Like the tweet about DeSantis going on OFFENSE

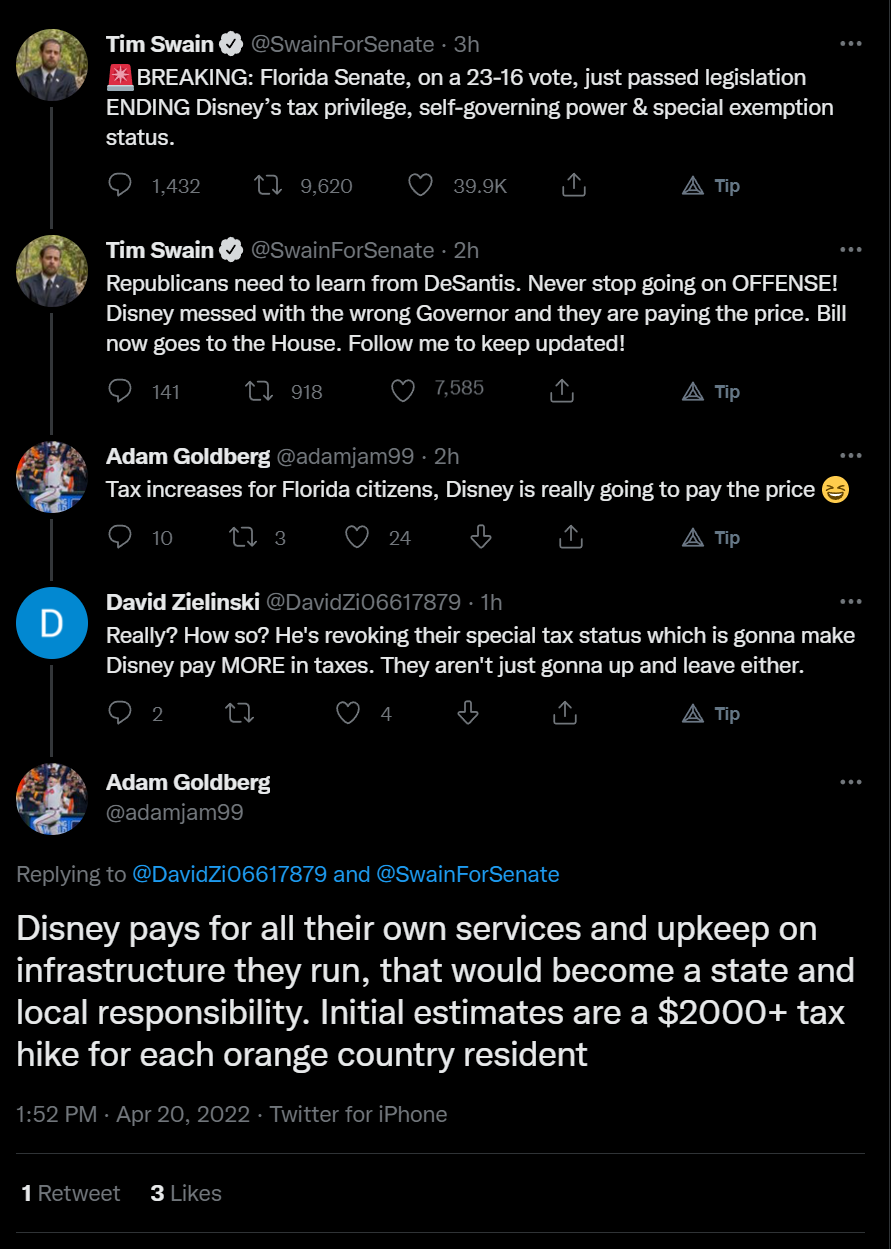(x=403, y=391)
